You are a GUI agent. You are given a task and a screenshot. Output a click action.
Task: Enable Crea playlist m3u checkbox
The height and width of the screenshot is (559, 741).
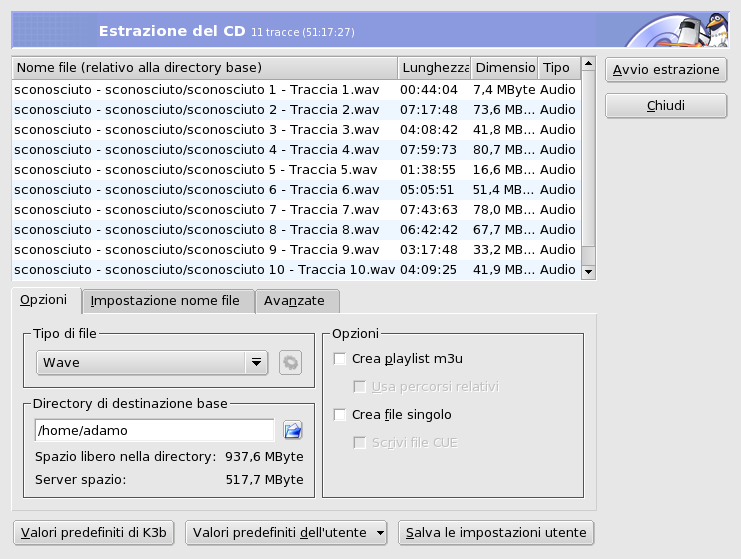point(340,358)
